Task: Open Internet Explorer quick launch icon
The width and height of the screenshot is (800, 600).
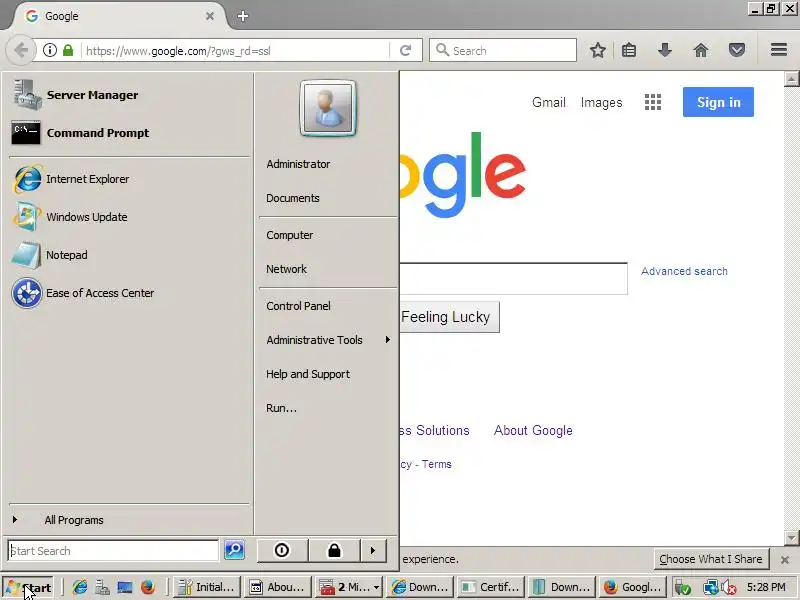Action: (80, 587)
